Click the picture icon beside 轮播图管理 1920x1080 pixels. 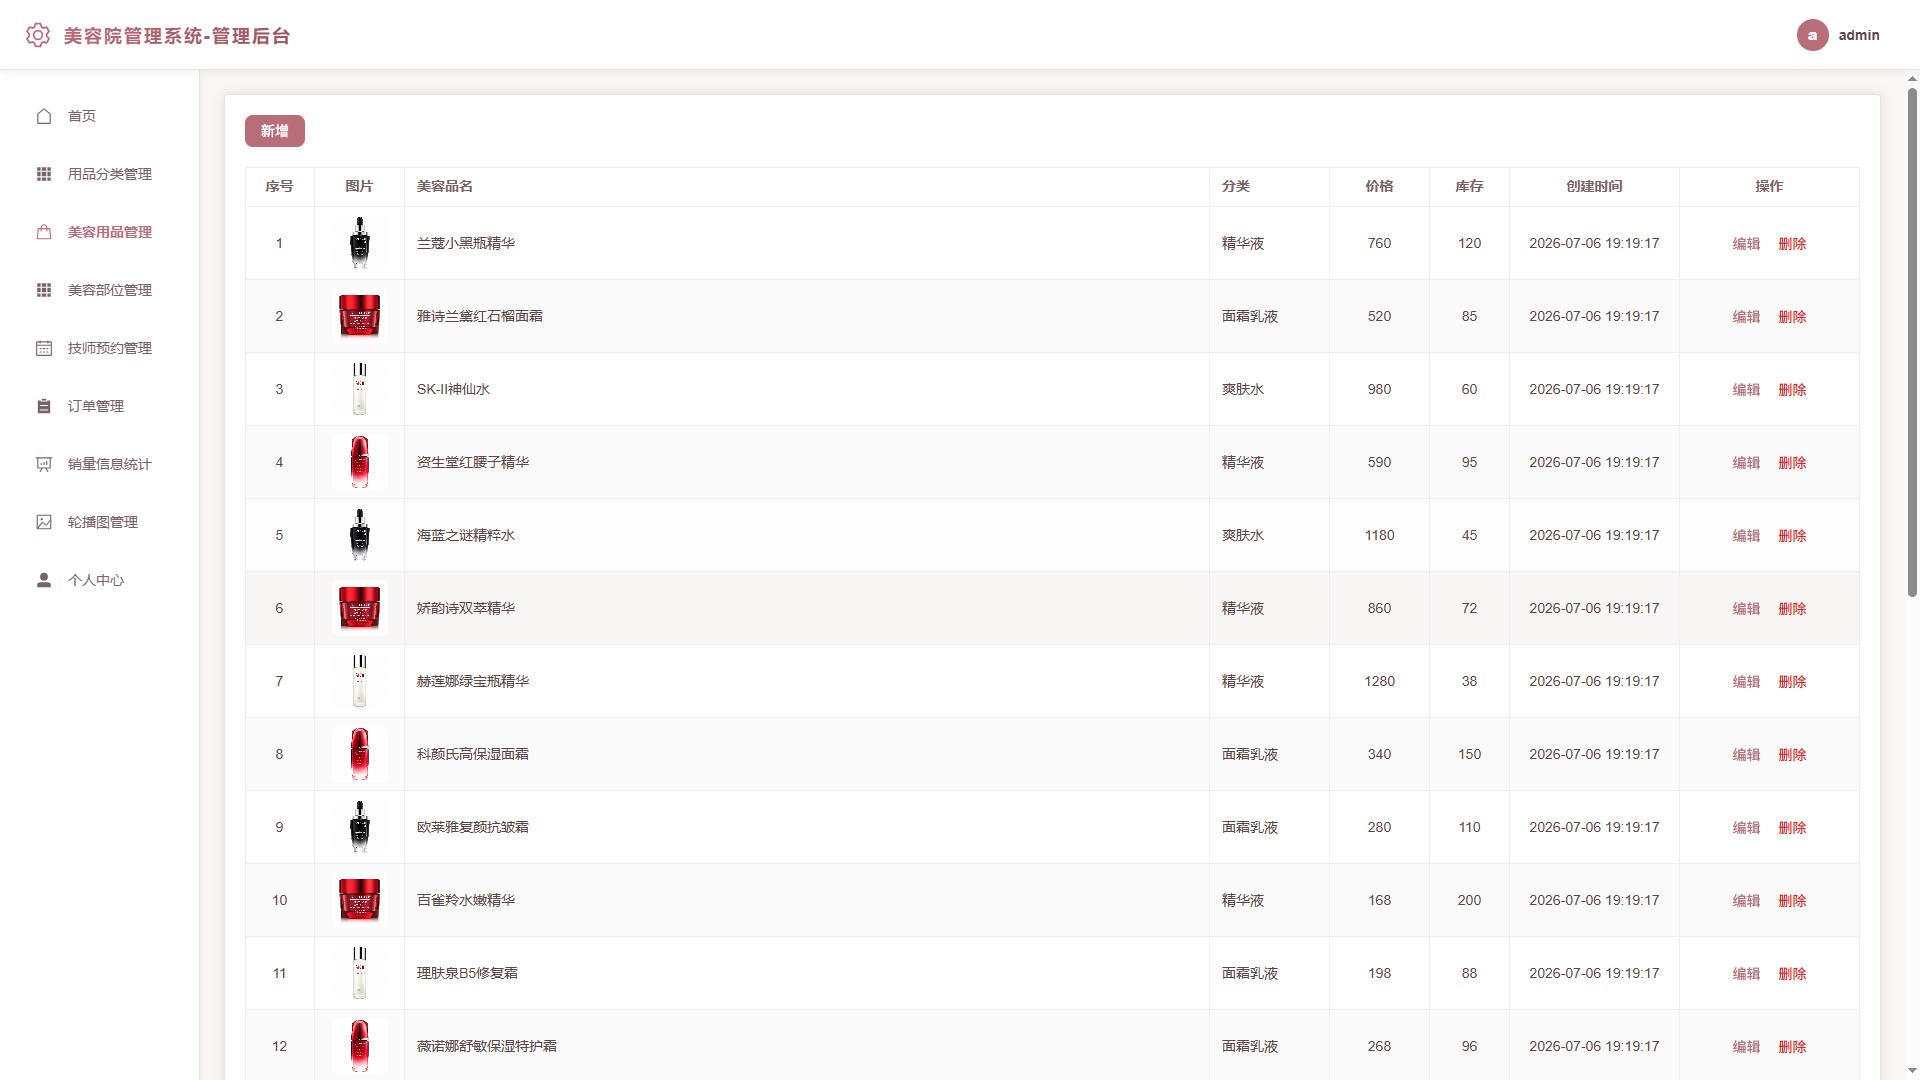pyautogui.click(x=44, y=522)
